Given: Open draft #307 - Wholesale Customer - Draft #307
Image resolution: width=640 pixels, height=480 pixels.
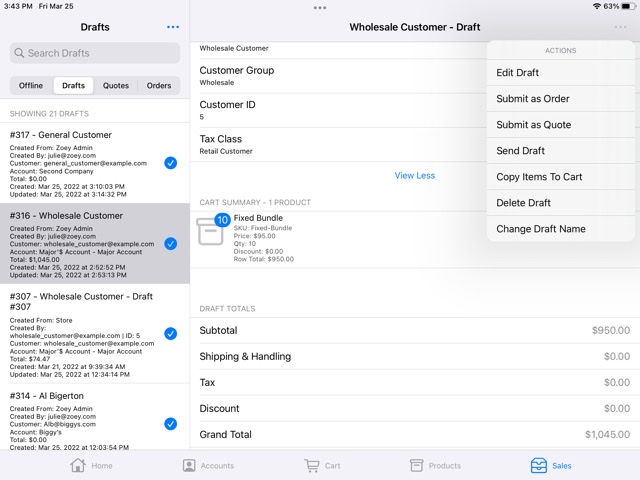Looking at the screenshot, I should [x=95, y=333].
